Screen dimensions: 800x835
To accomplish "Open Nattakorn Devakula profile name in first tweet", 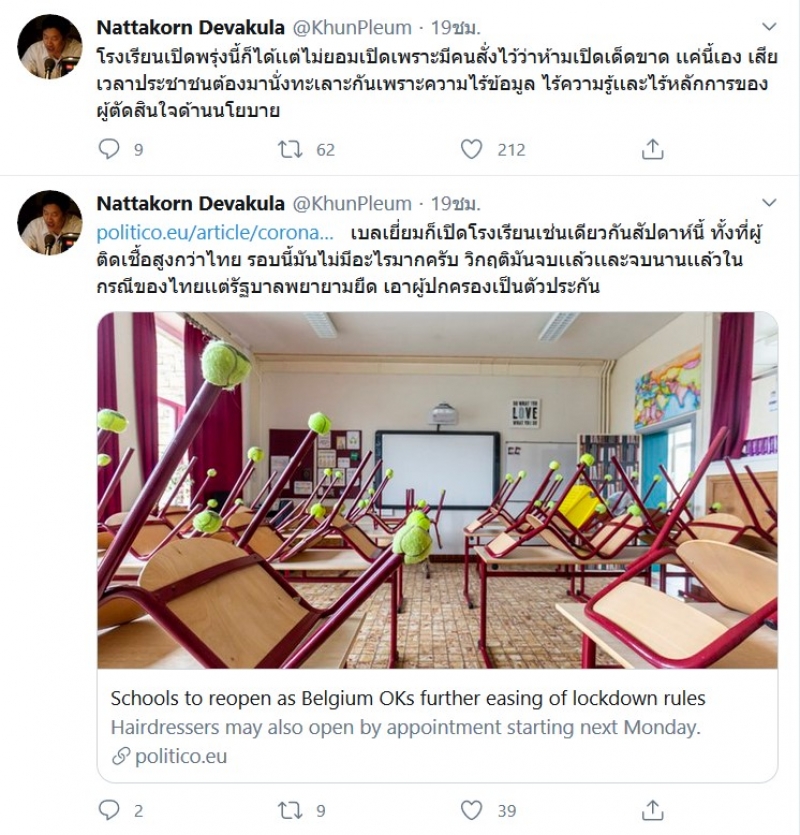I will (x=191, y=27).
